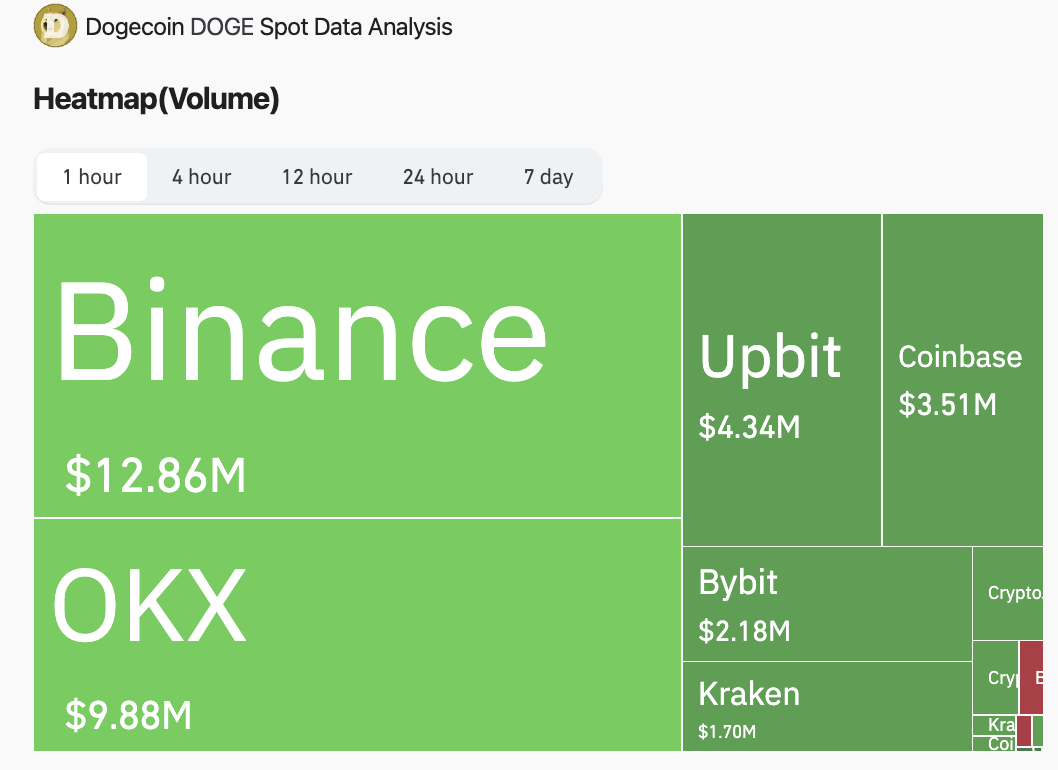Show the 7 day heatmap

pos(548,177)
